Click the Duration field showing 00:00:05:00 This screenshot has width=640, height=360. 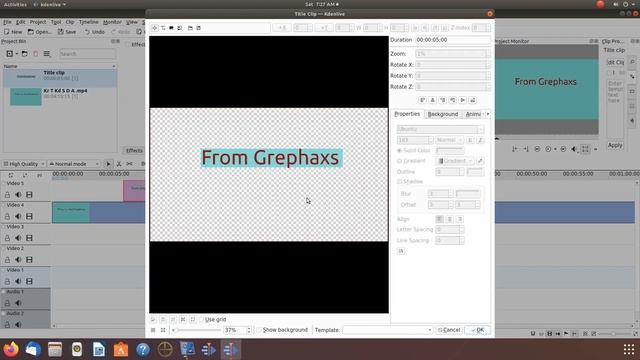pos(453,40)
